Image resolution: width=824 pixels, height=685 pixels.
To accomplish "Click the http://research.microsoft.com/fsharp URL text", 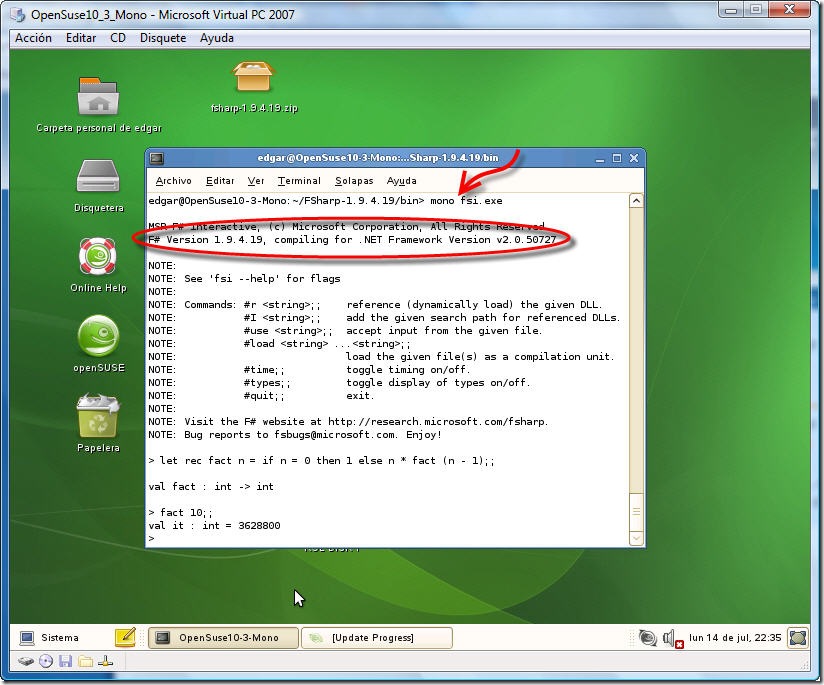I will [x=437, y=422].
